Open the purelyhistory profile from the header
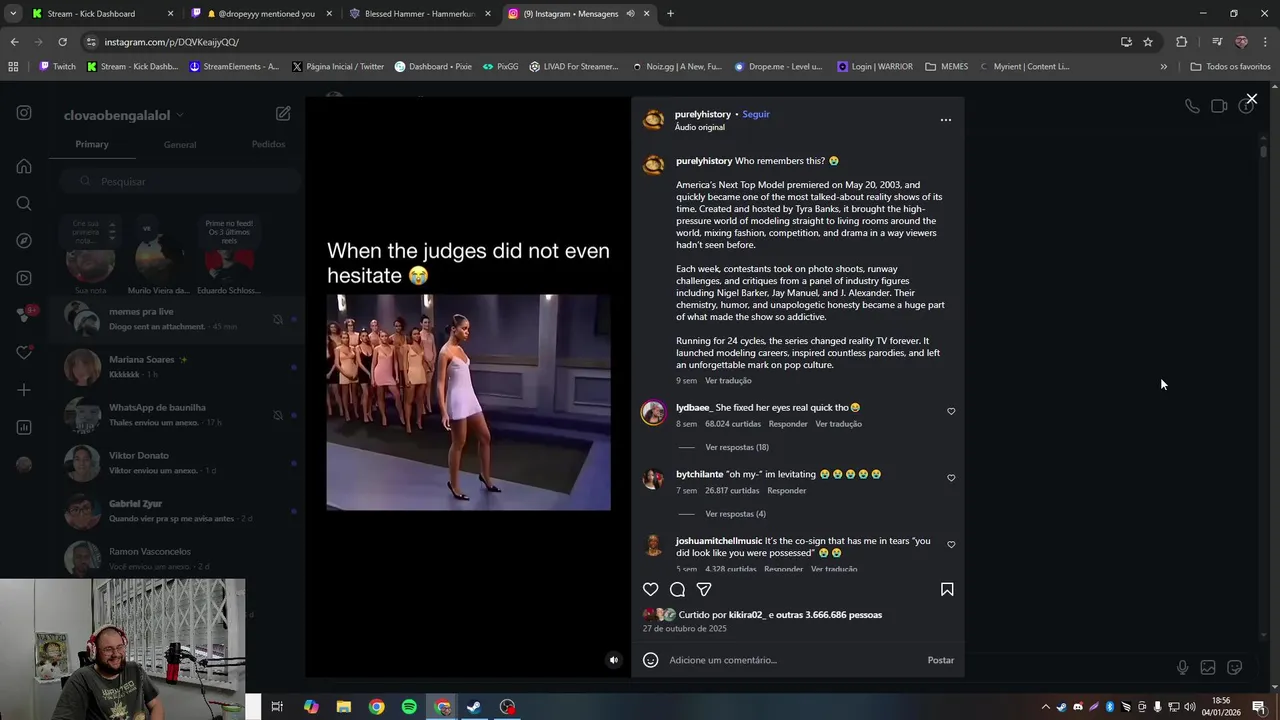This screenshot has height=720, width=1280. (703, 114)
